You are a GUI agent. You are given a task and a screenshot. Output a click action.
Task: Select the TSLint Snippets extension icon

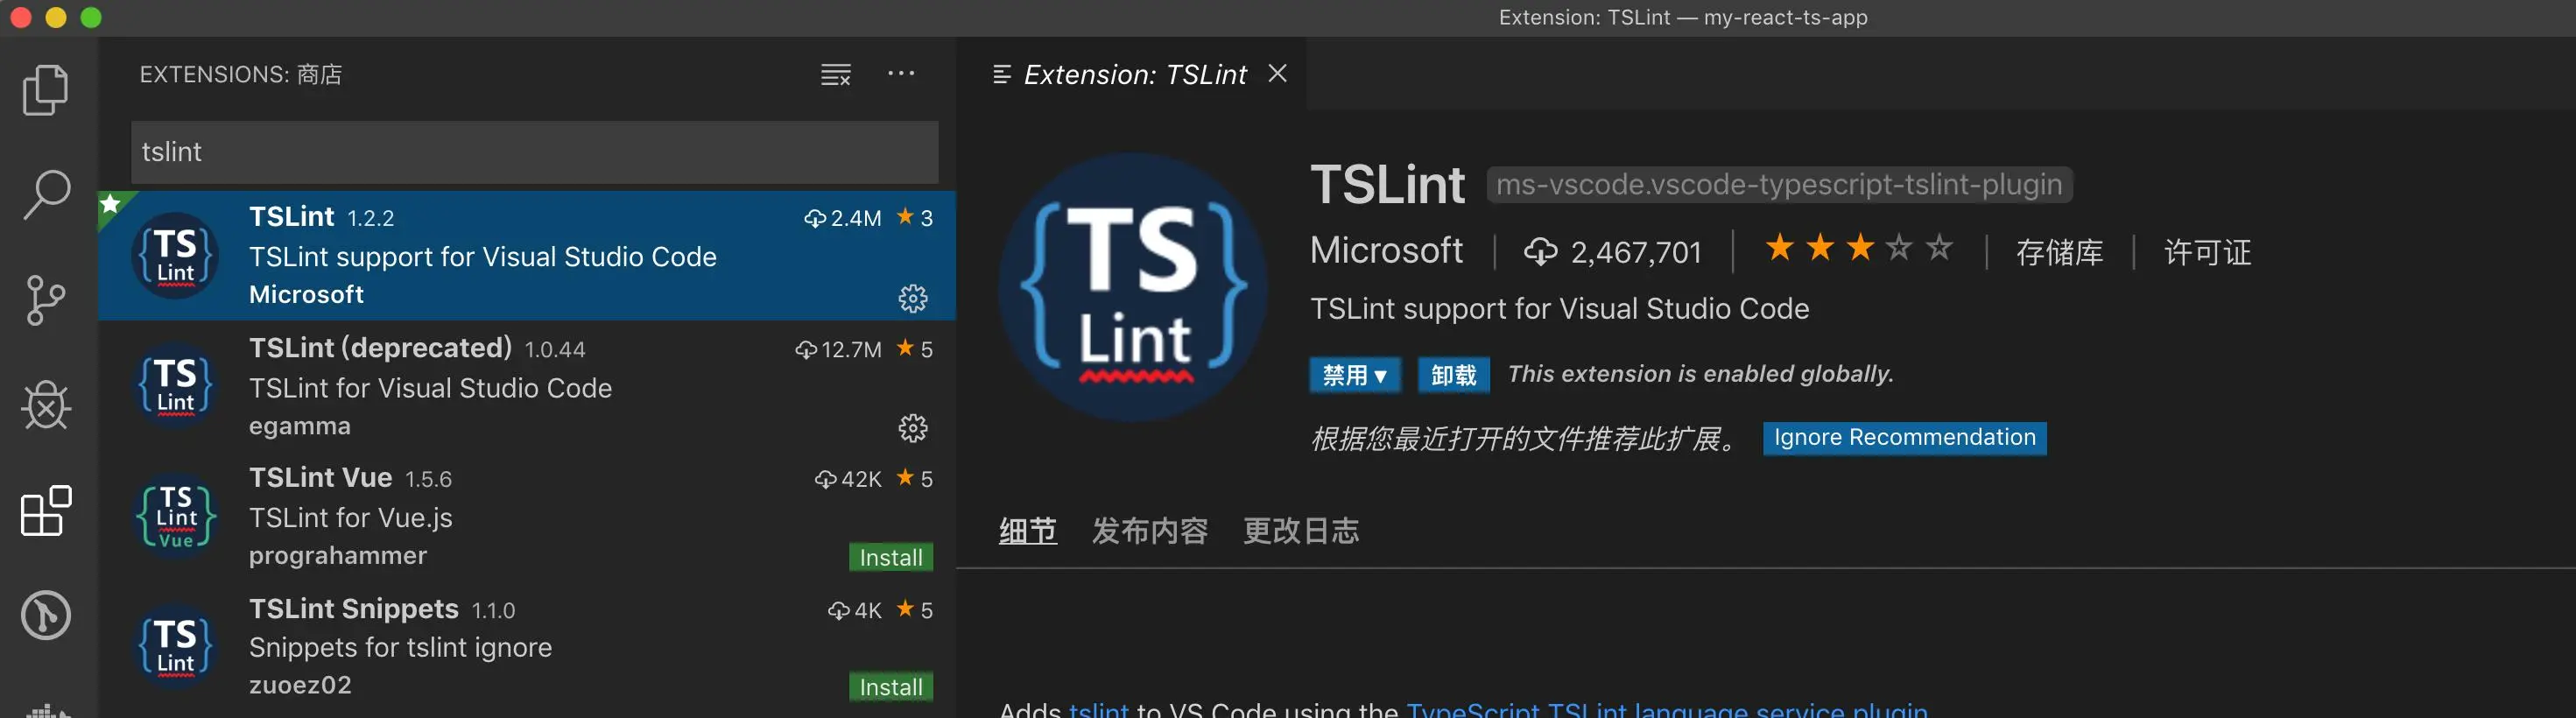pos(175,646)
